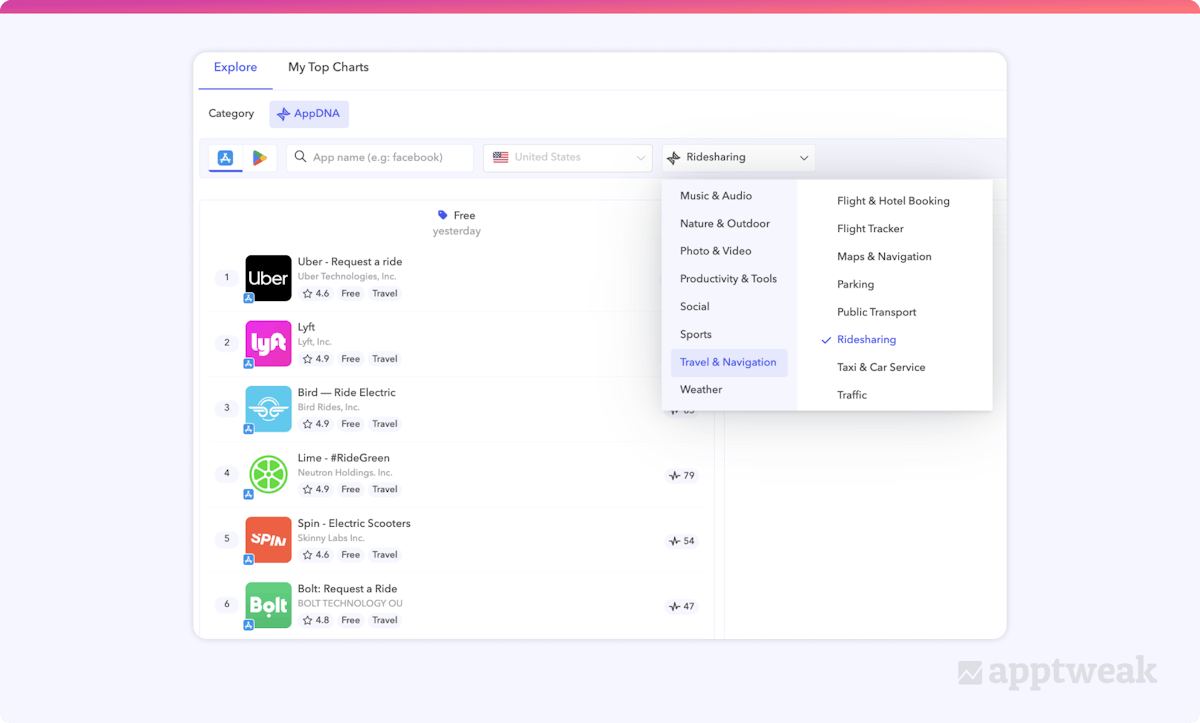The height and width of the screenshot is (723, 1200).
Task: Click the Bolt power score 47 icon
Action: 675,607
